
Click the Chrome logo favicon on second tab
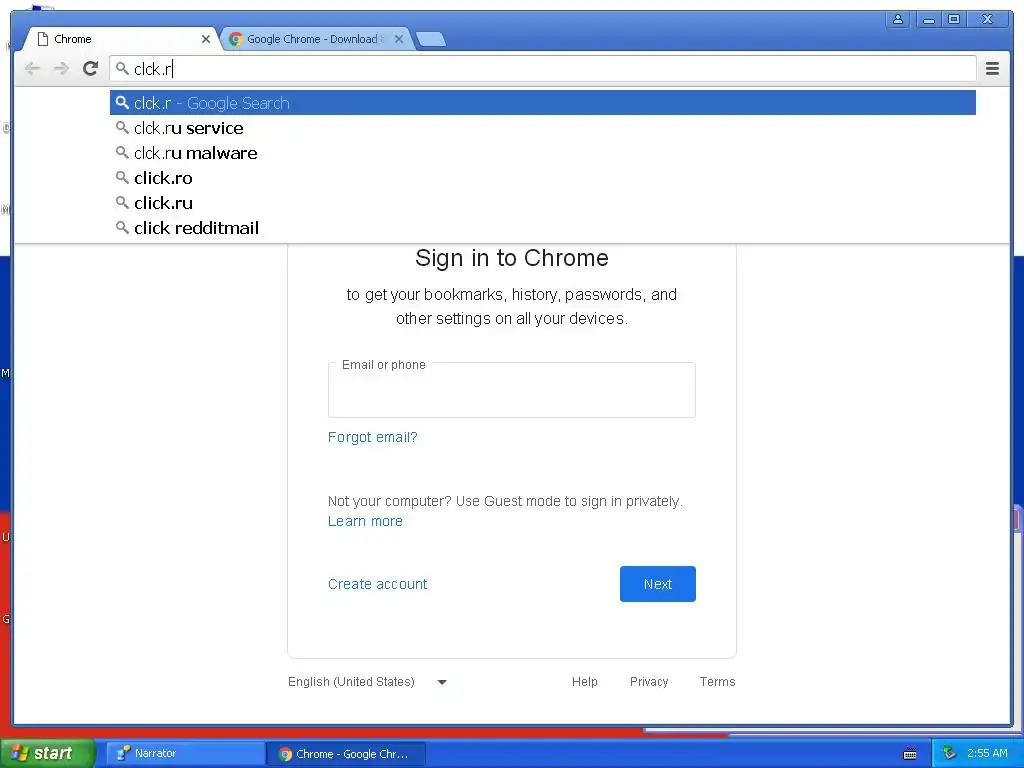coord(236,39)
